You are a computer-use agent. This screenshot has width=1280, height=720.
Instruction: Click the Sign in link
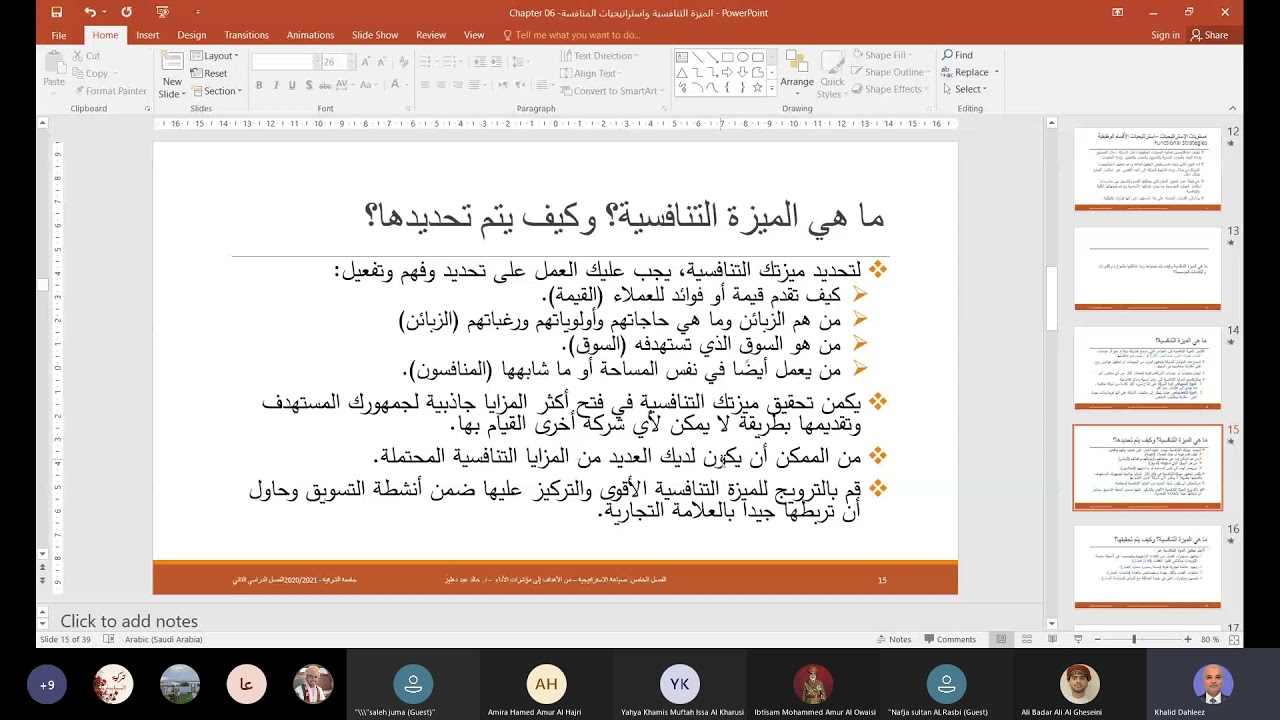(x=1165, y=35)
